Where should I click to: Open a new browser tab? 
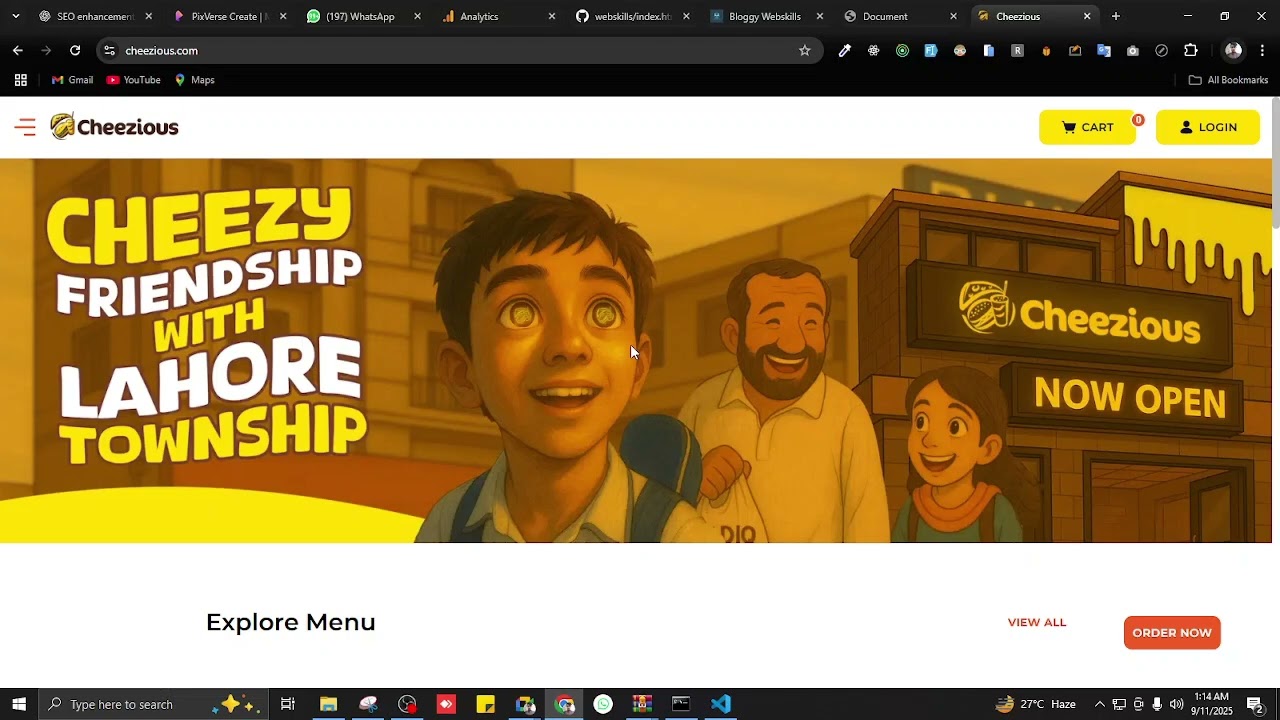click(x=1116, y=16)
